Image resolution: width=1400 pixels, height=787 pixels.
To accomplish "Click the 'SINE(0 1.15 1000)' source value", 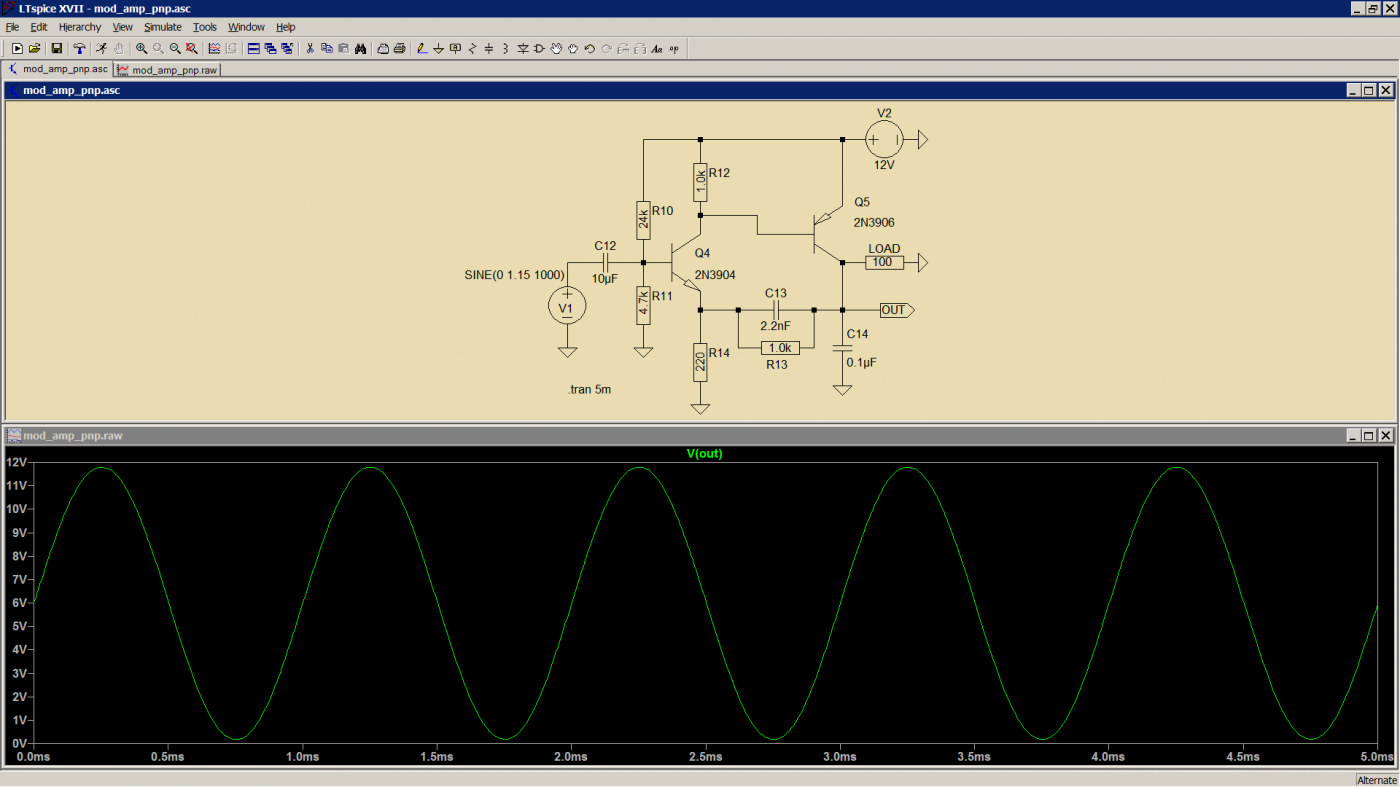I will pyautogui.click(x=515, y=275).
